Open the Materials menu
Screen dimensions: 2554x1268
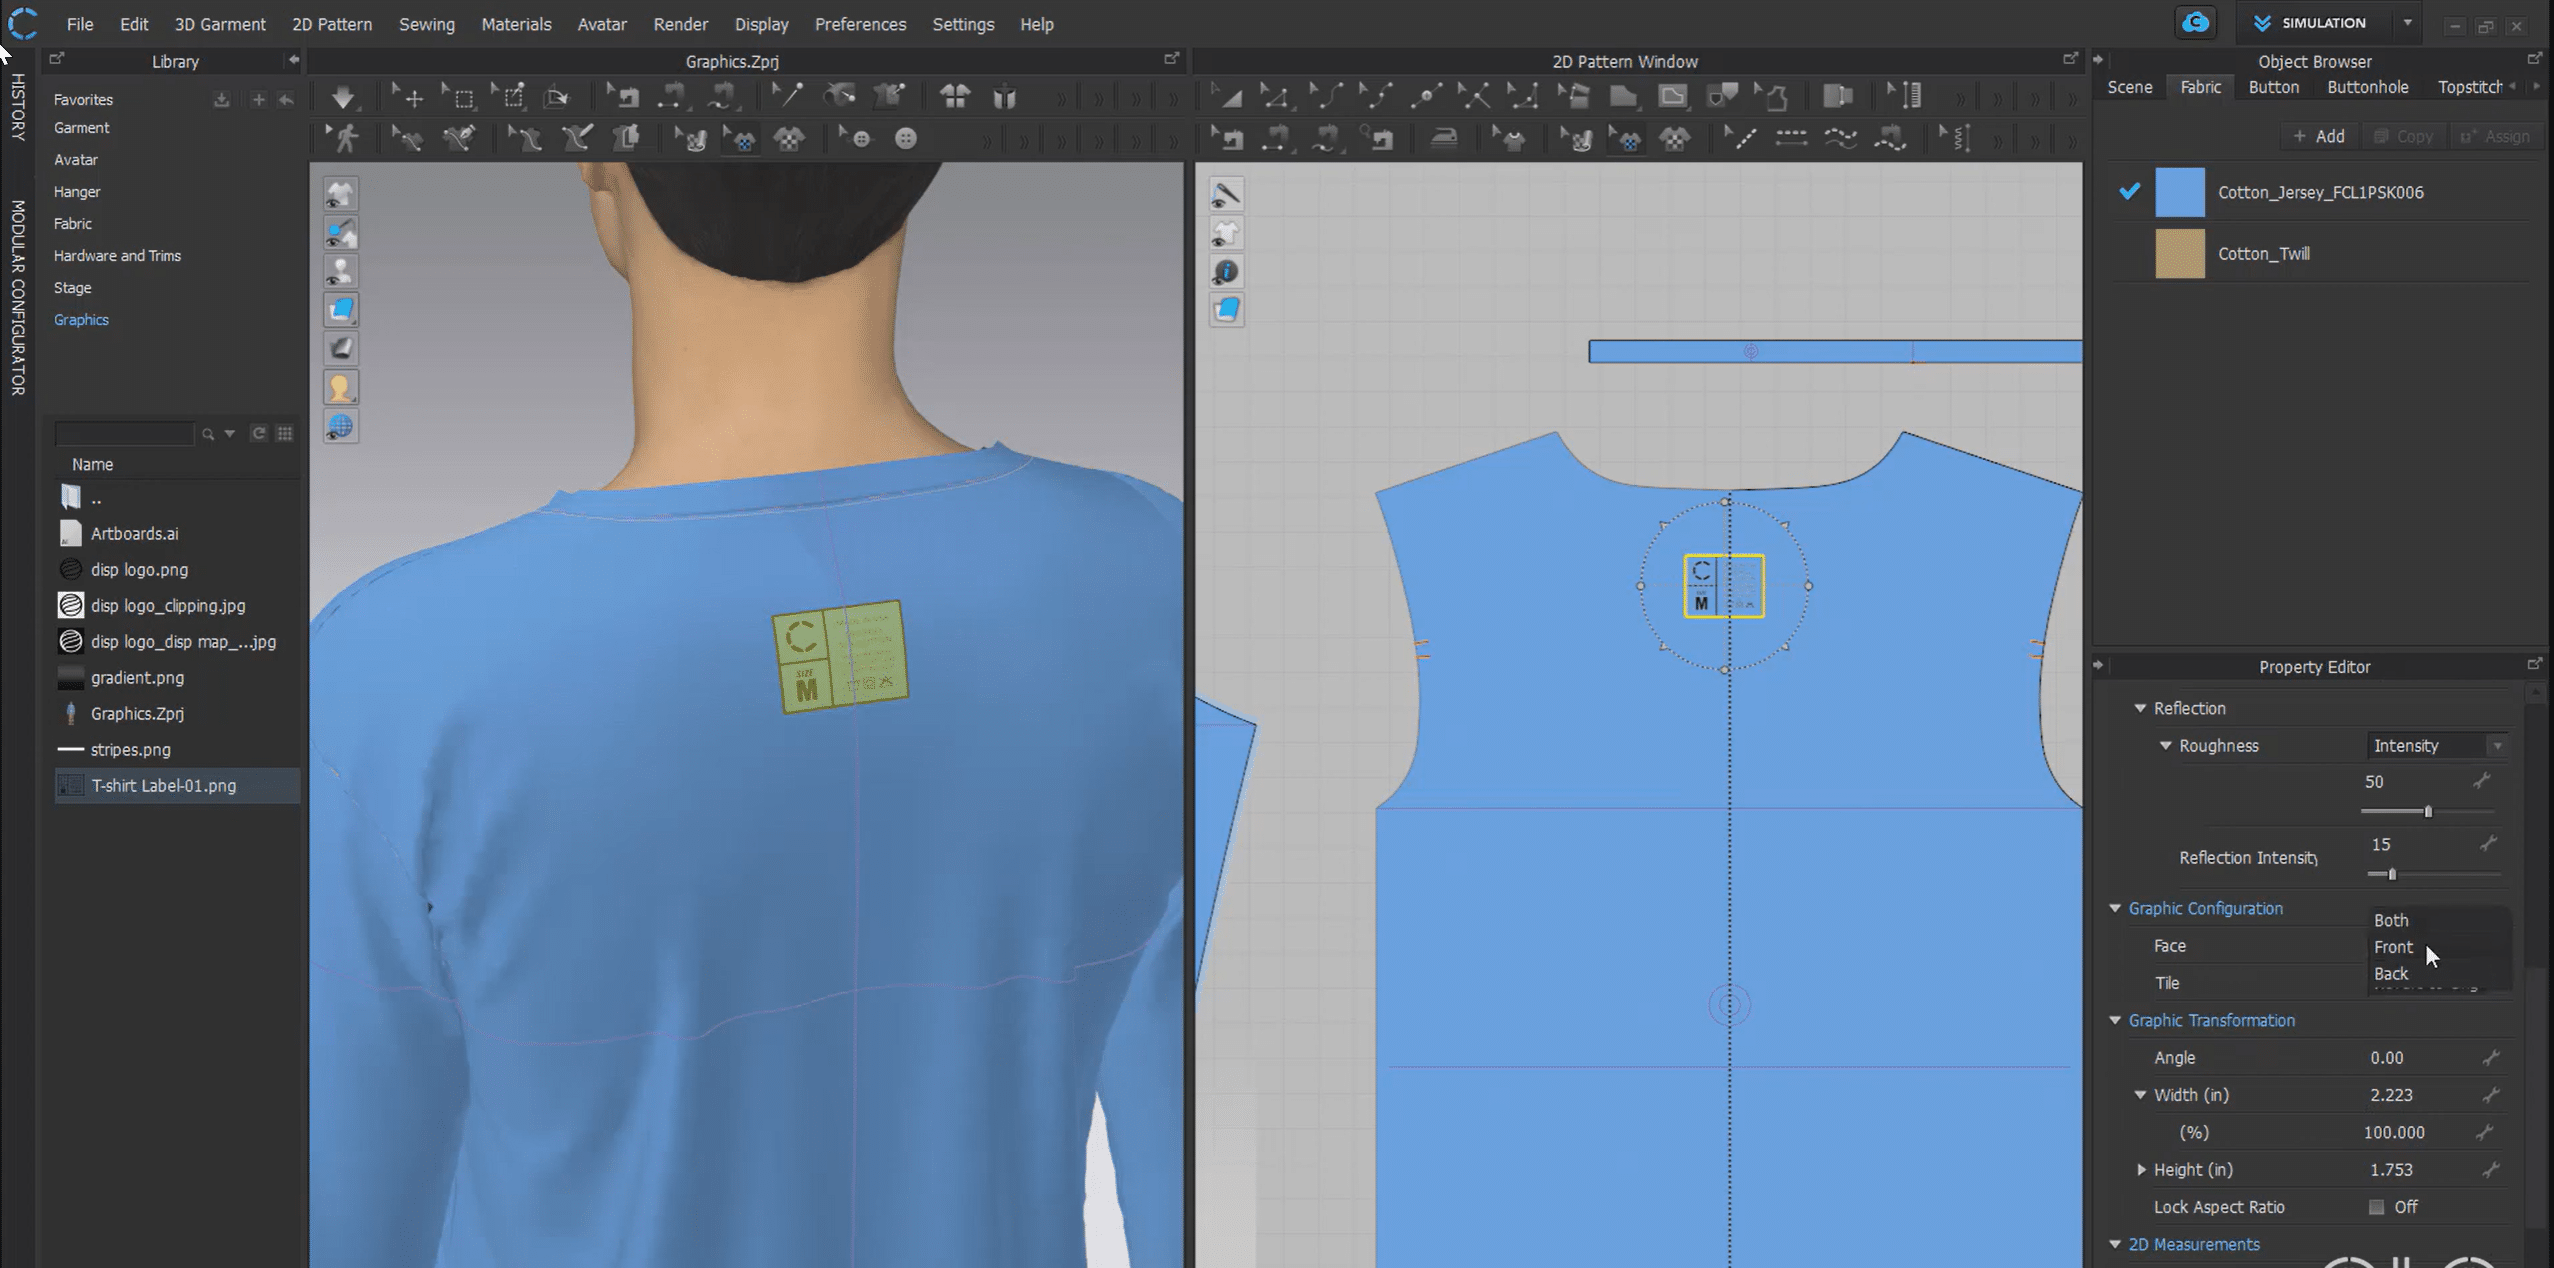516,24
